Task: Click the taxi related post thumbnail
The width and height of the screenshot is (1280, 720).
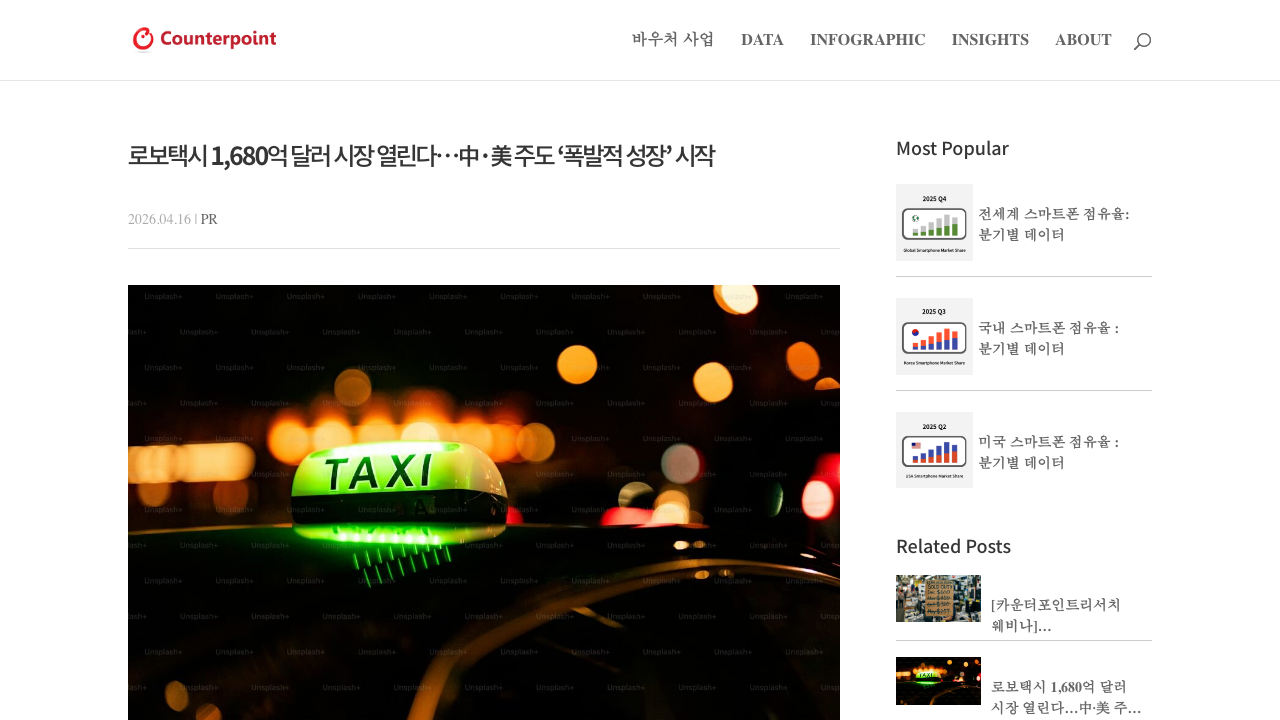Action: click(x=938, y=681)
